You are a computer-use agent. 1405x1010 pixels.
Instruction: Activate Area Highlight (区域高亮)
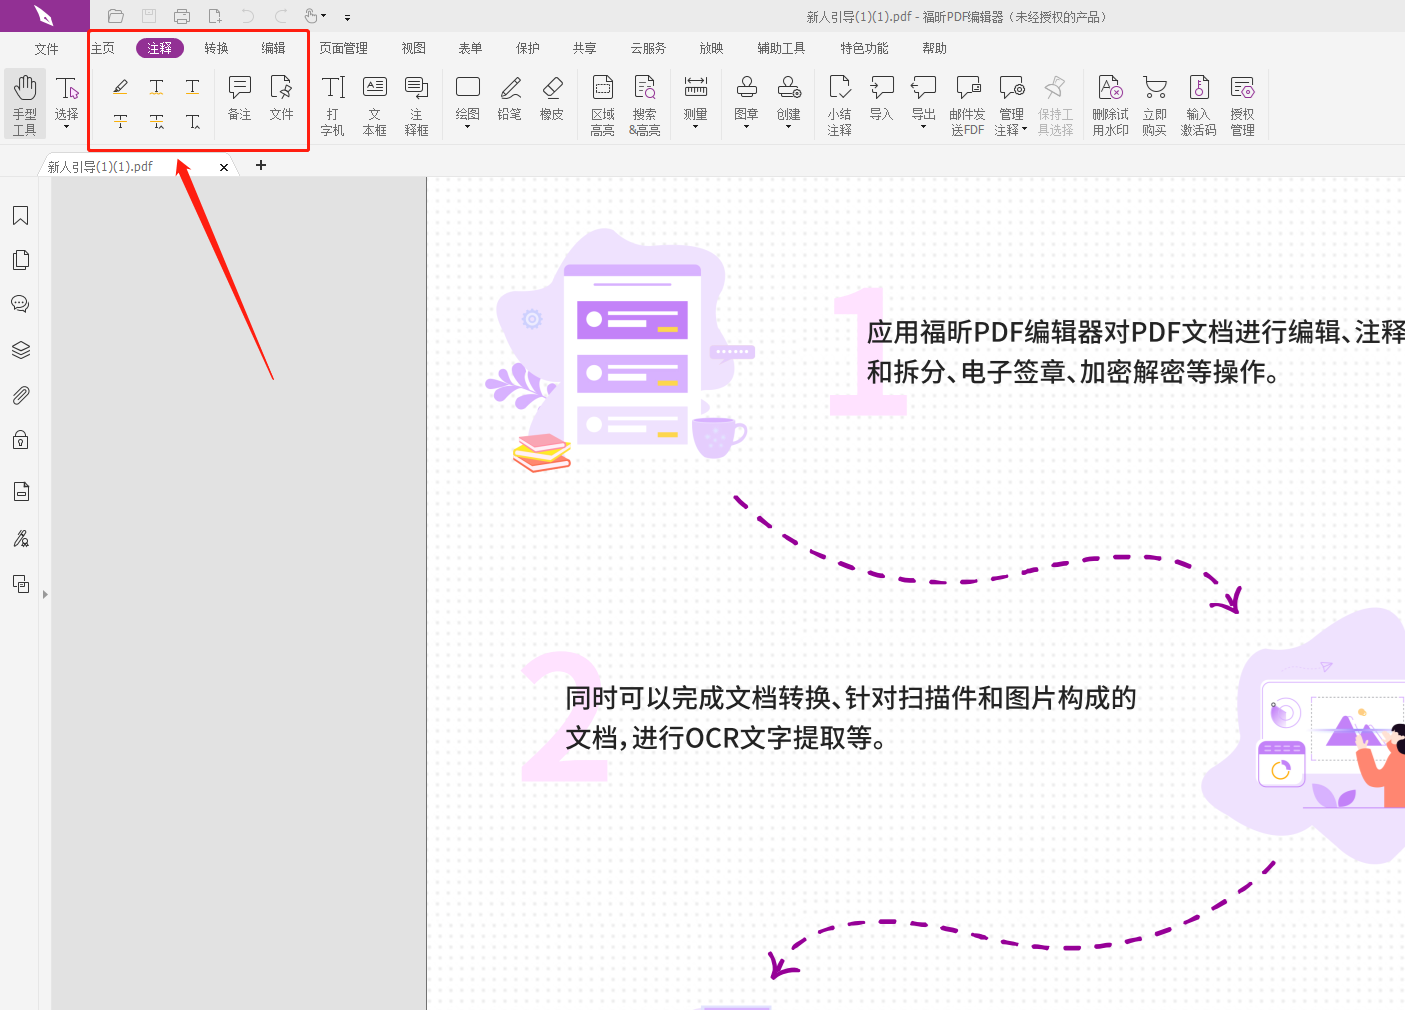[x=603, y=105]
